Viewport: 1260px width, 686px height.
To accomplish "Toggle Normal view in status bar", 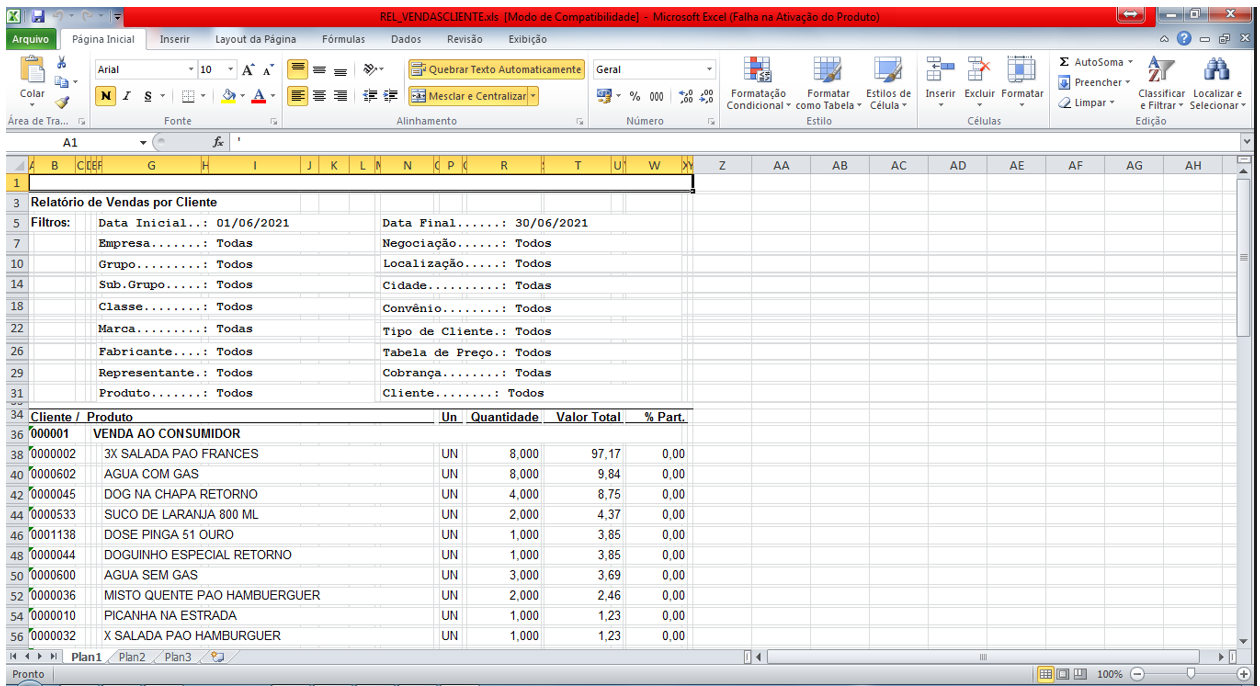I will (1046, 674).
